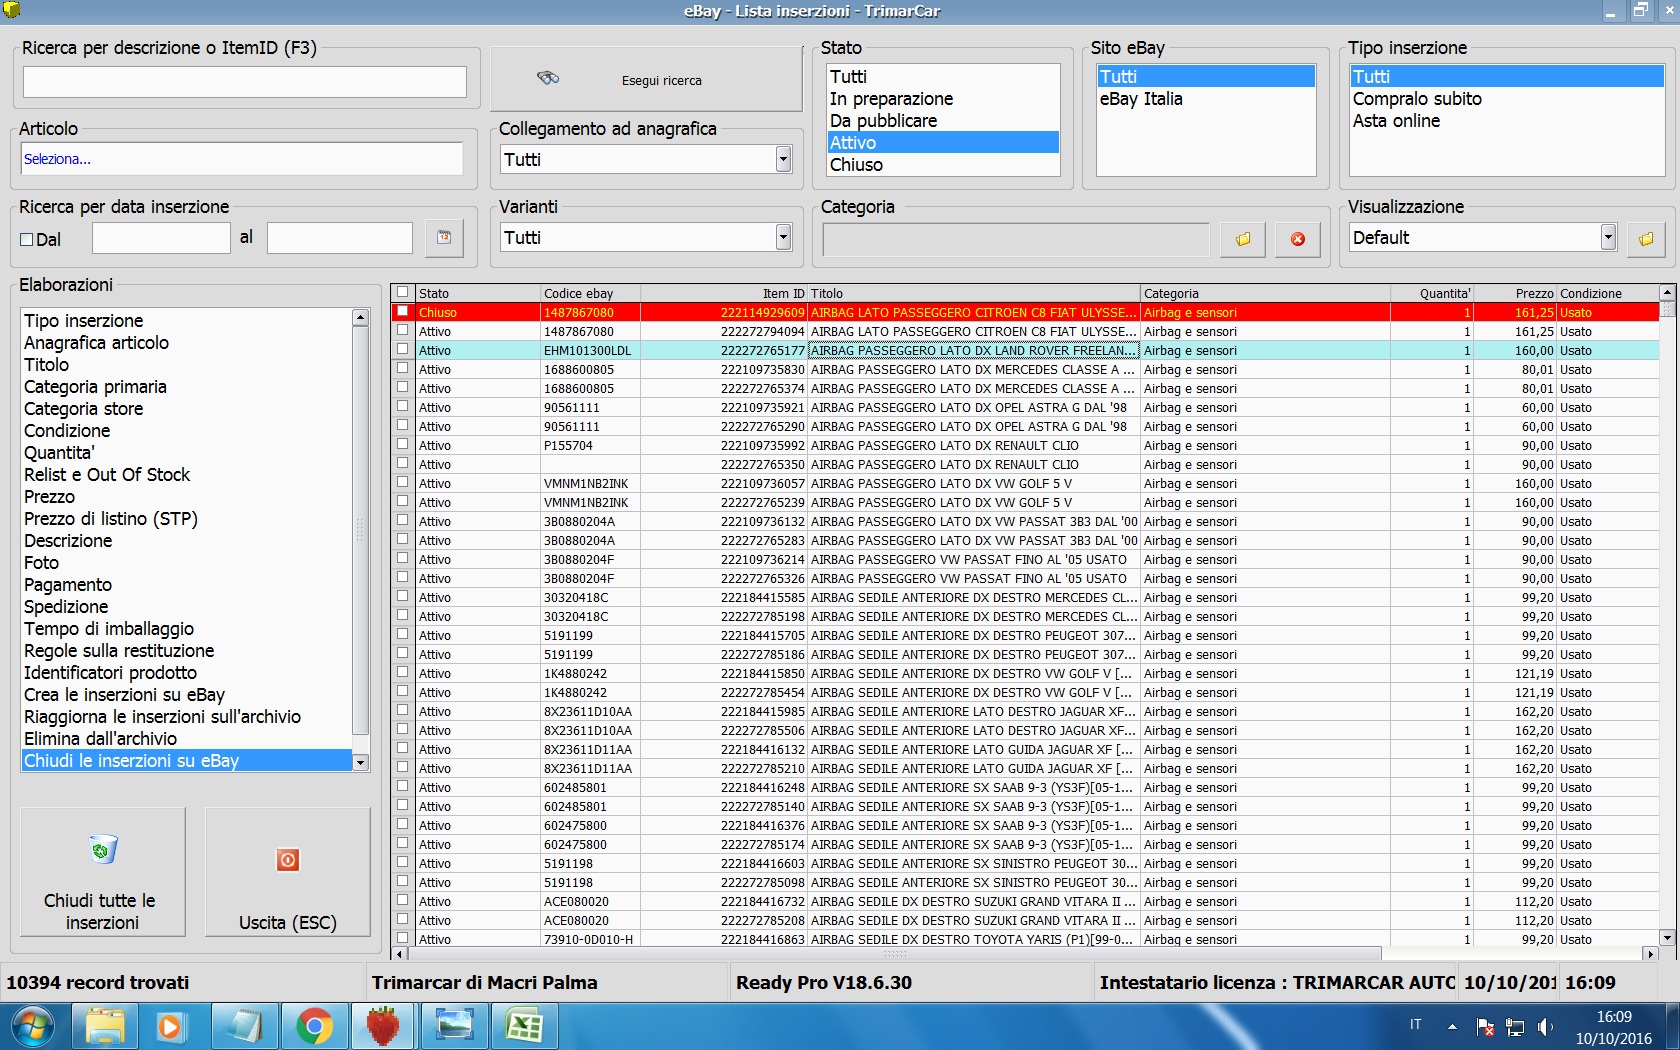This screenshot has width=1680, height=1050.
Task: Select Tutti in the Stato list
Action: coord(943,77)
